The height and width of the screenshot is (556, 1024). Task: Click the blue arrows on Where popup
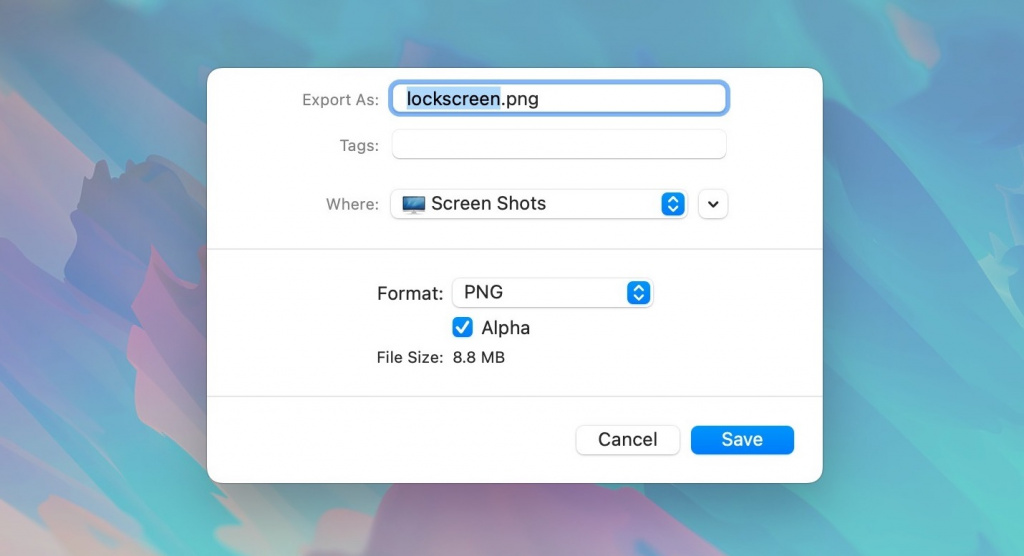tap(673, 204)
